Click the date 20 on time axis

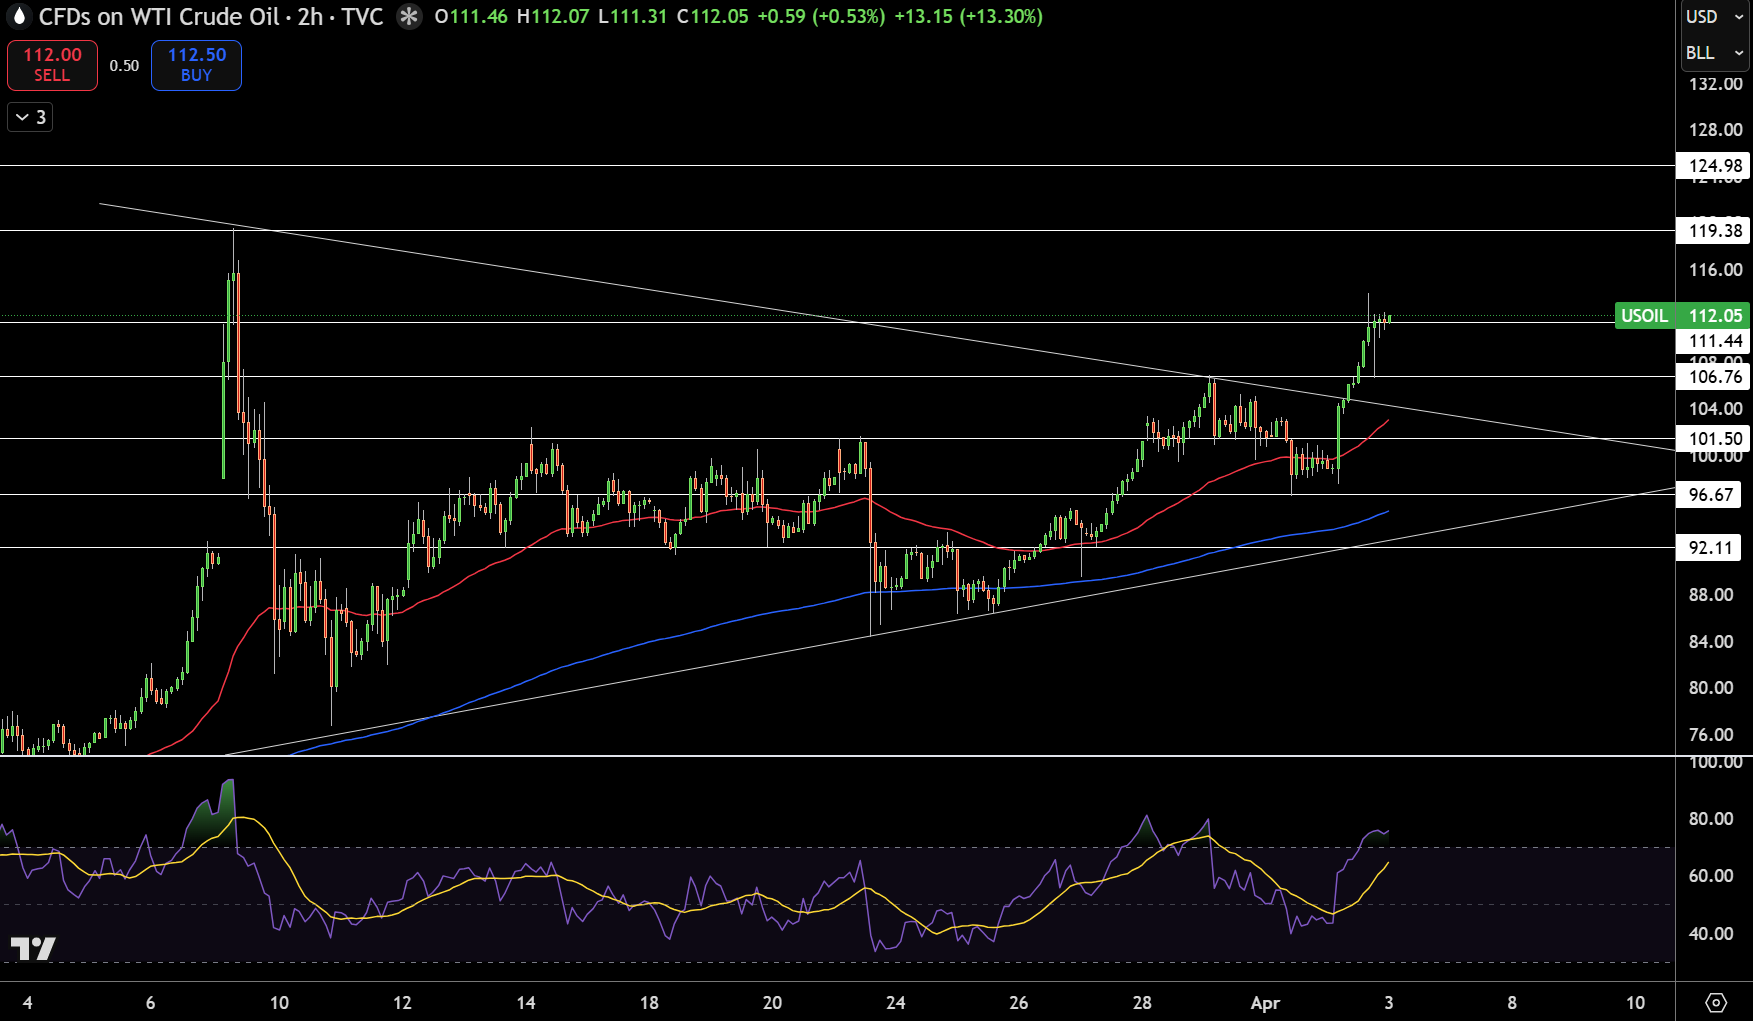point(772,1003)
